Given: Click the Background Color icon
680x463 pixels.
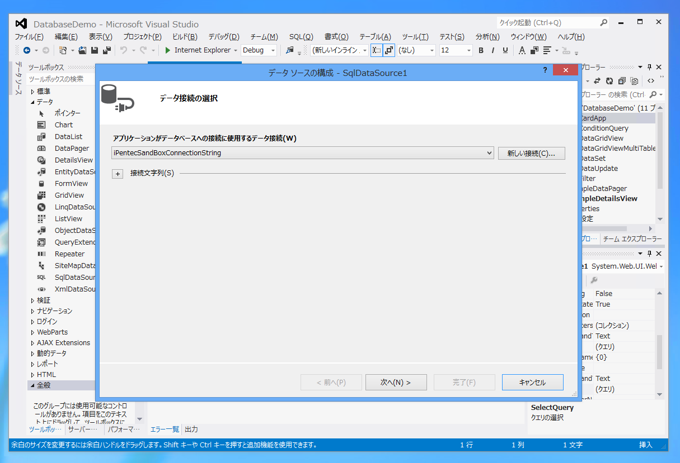Looking at the screenshot, I should pos(535,50).
